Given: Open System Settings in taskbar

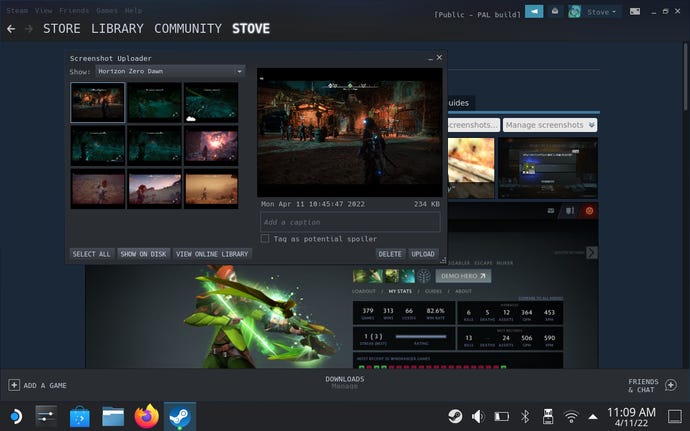Looking at the screenshot, I should click(x=46, y=416).
